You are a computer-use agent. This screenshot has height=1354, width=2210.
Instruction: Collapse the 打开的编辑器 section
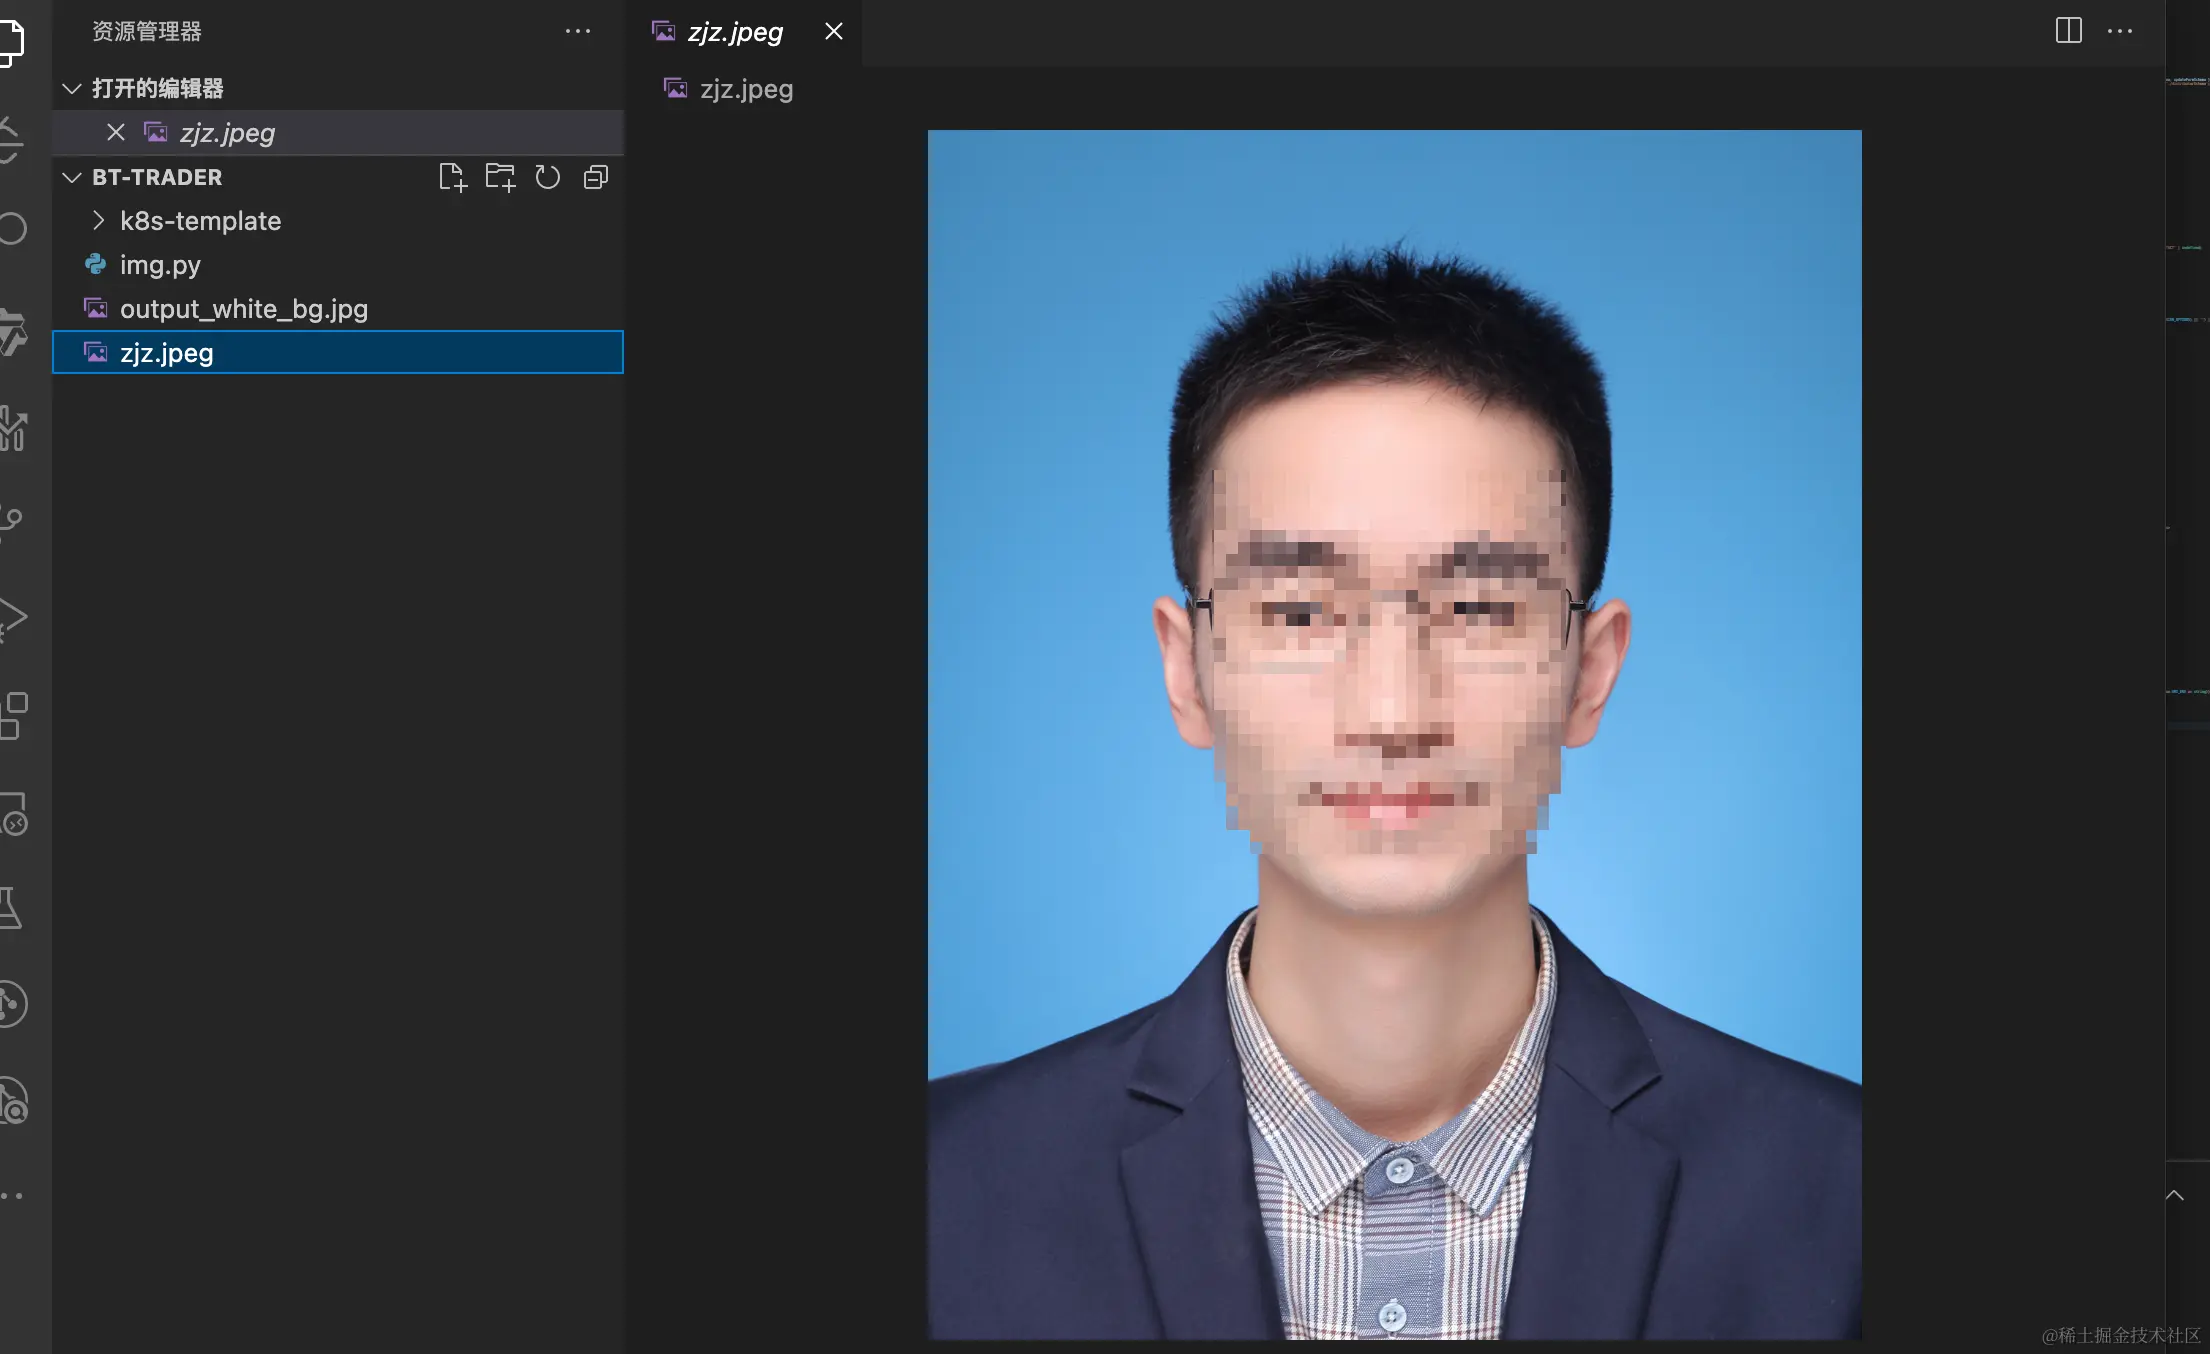click(x=72, y=88)
